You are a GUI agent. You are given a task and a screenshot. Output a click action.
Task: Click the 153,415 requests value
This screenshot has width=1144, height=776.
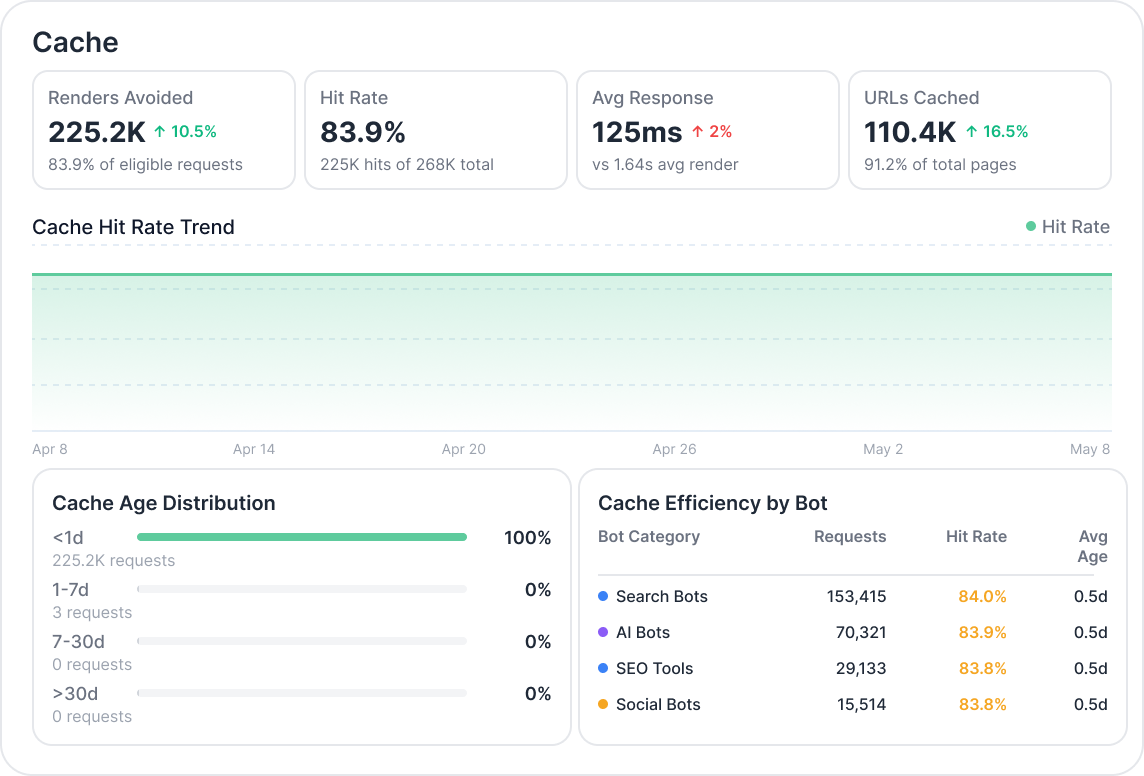857,597
